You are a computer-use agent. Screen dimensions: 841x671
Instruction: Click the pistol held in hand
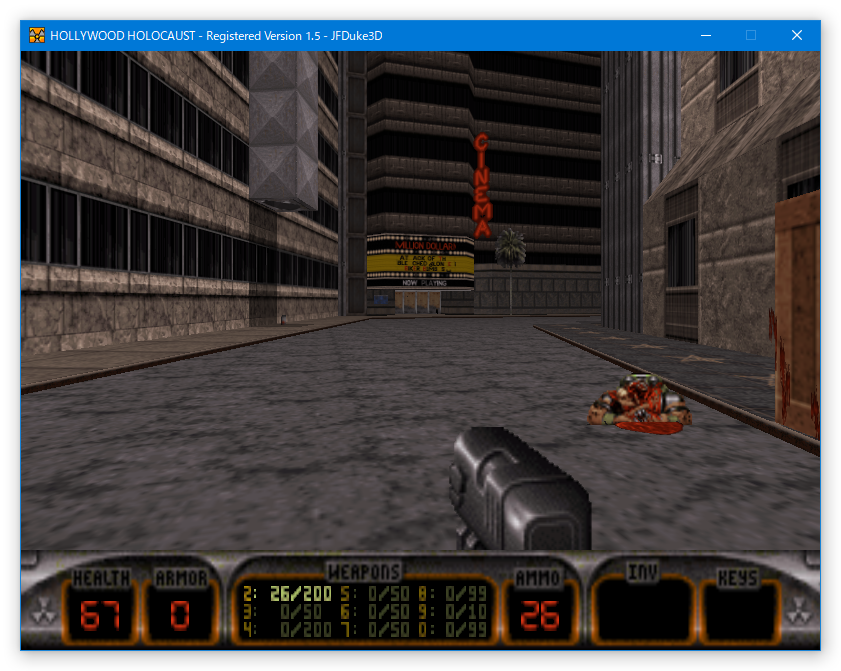[520, 488]
